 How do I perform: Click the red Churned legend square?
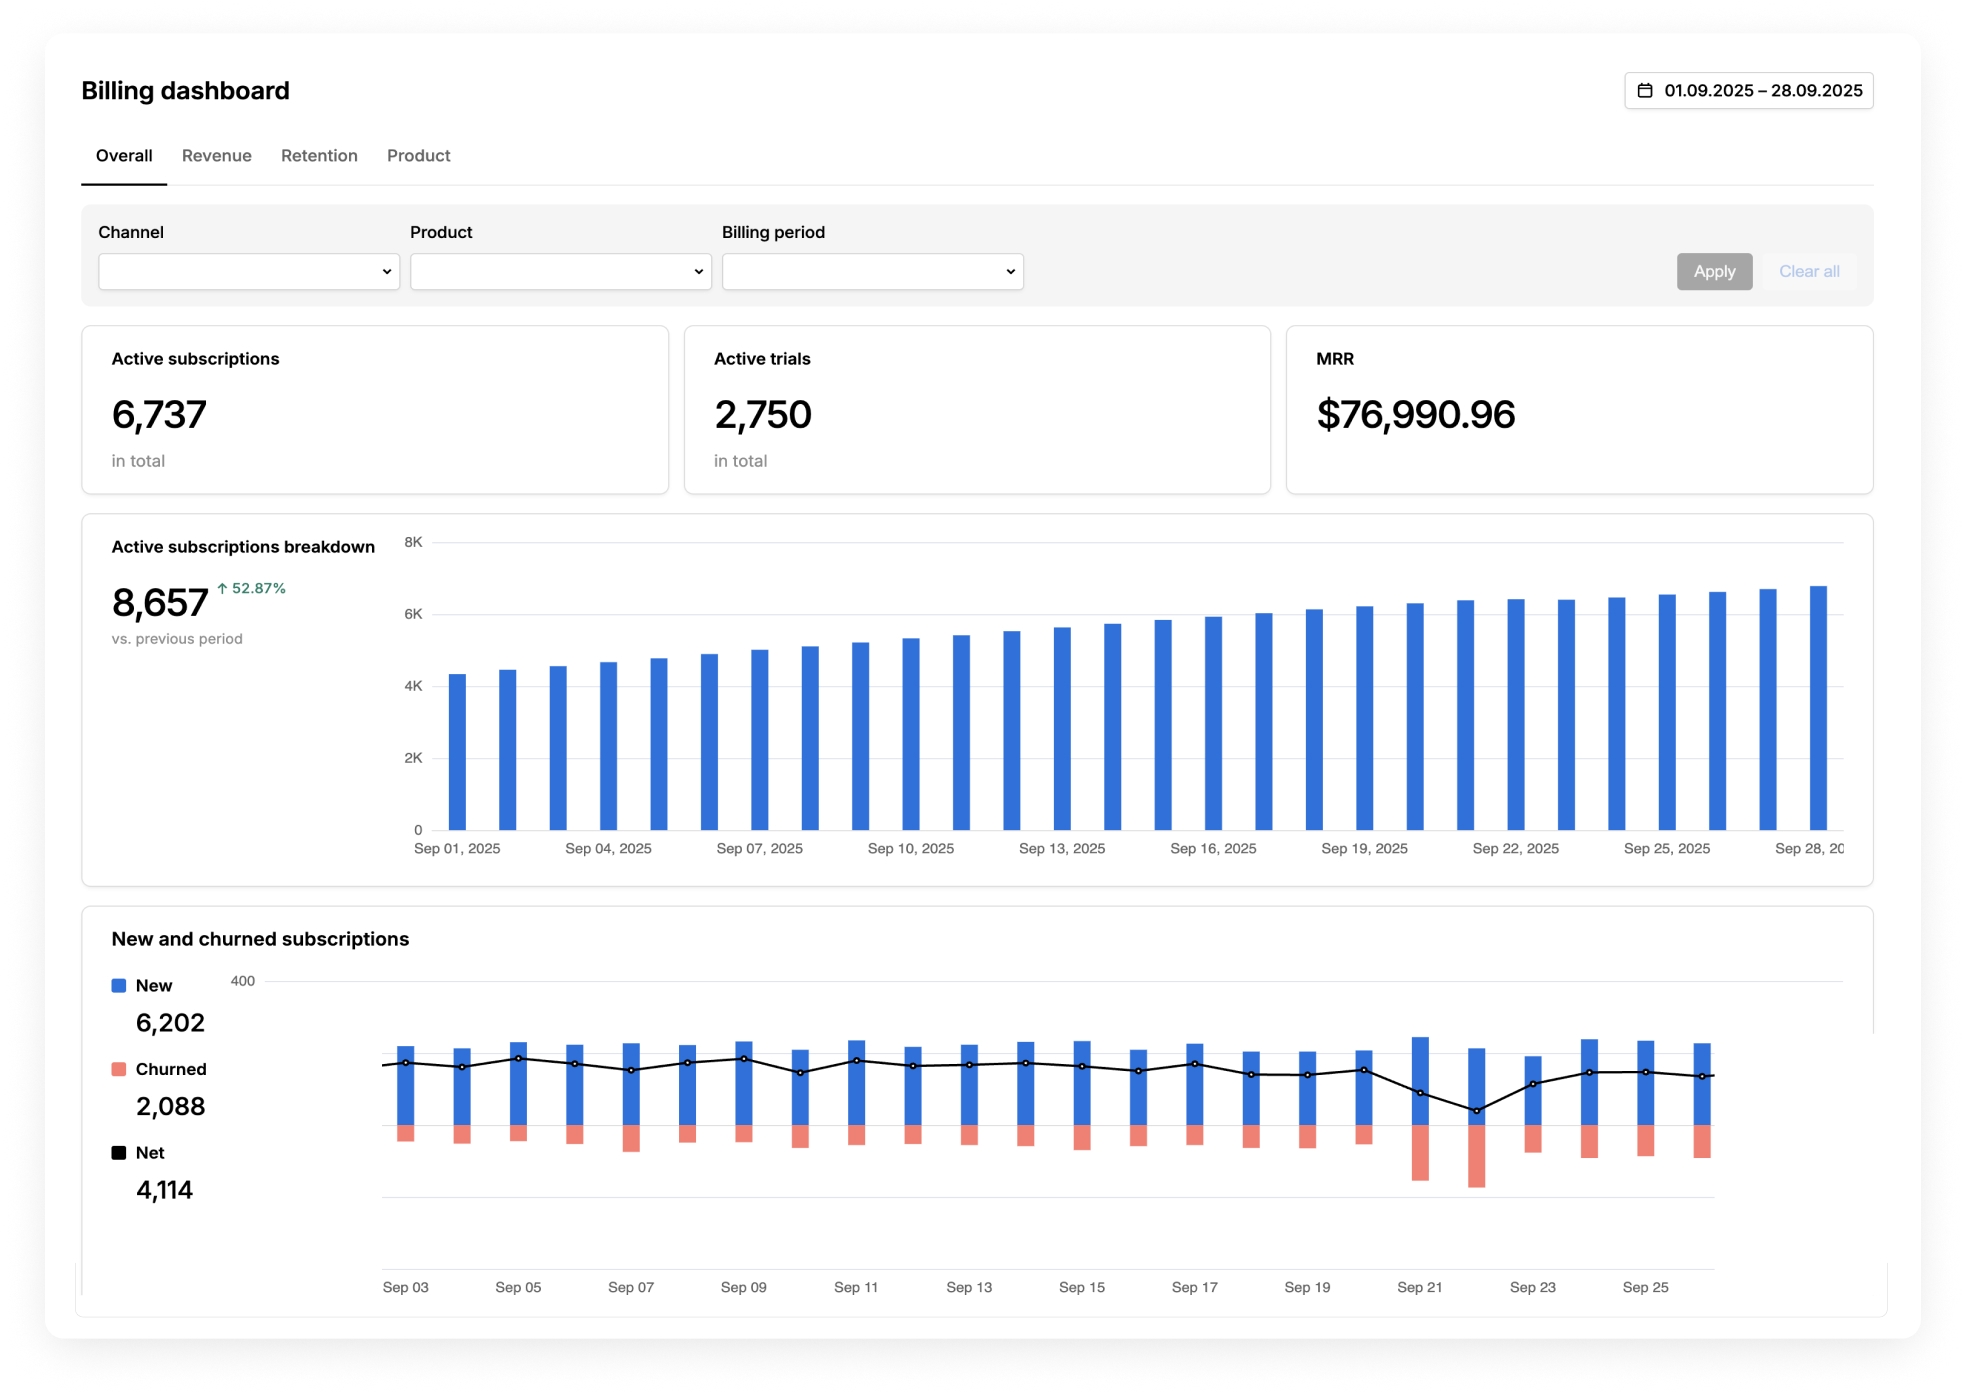click(119, 1068)
